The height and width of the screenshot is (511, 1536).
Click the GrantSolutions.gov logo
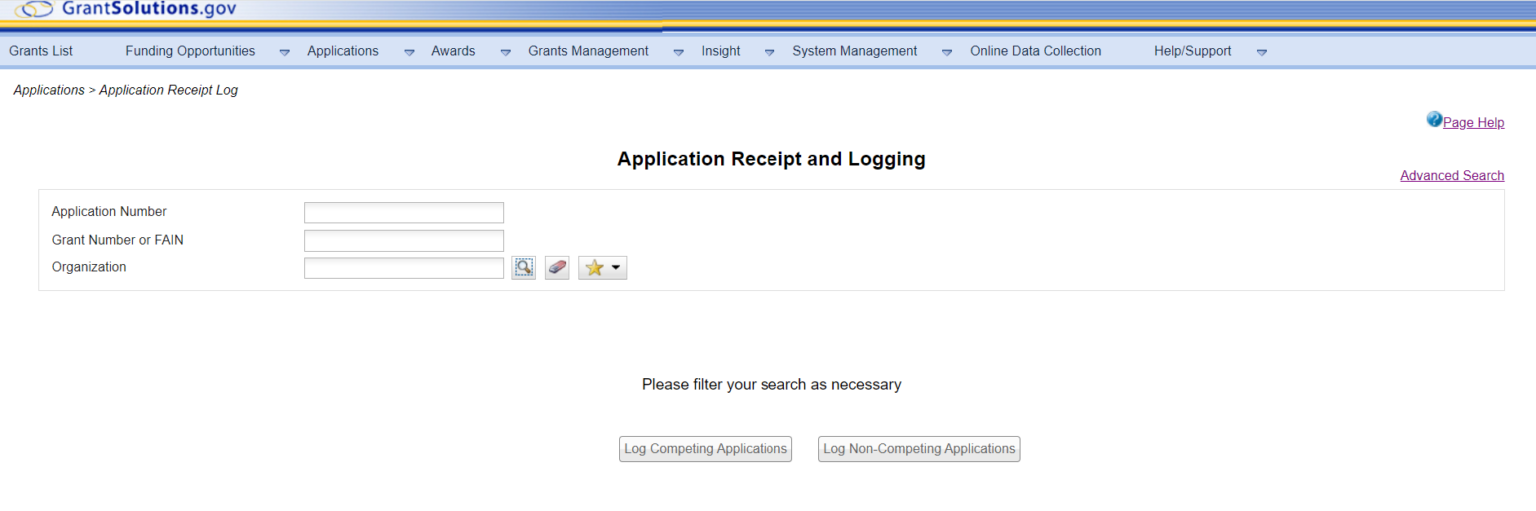click(126, 10)
